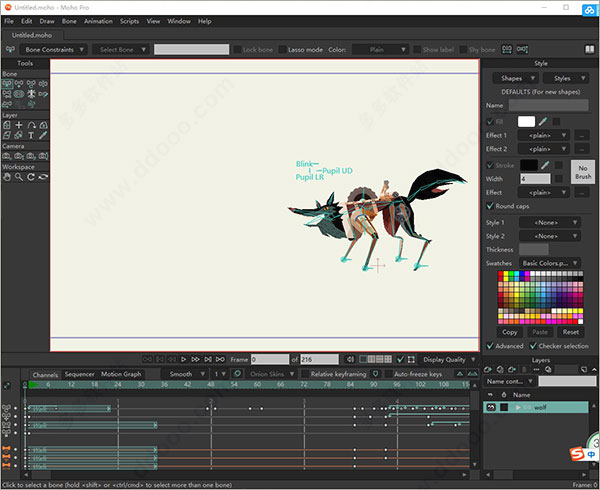Uncheck the Advanced checkbox
The height and width of the screenshot is (490, 600).
(490, 346)
